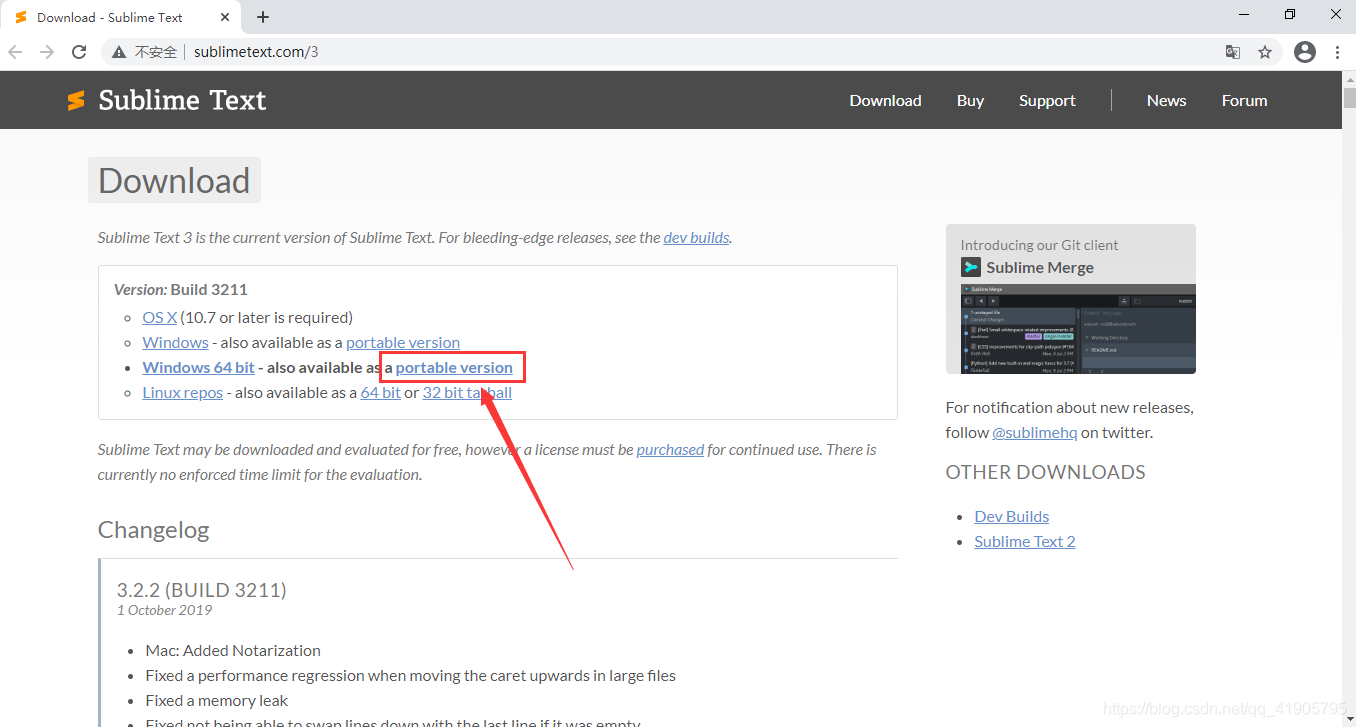Download the Windows 64 bit installer
Screen dimensions: 1356x727
coord(198,367)
